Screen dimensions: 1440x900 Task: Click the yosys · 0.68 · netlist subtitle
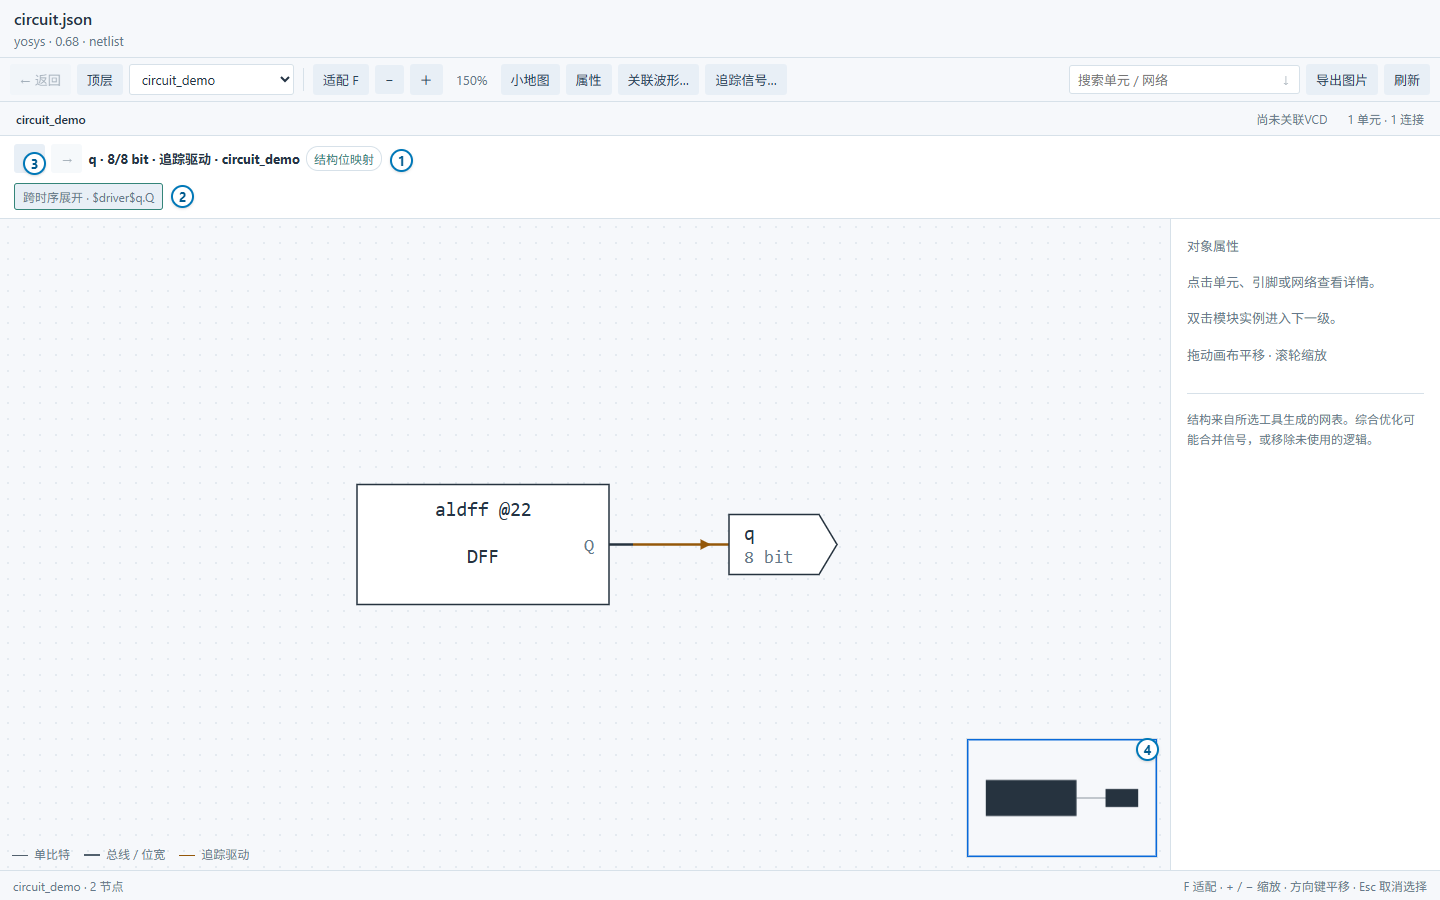69,42
